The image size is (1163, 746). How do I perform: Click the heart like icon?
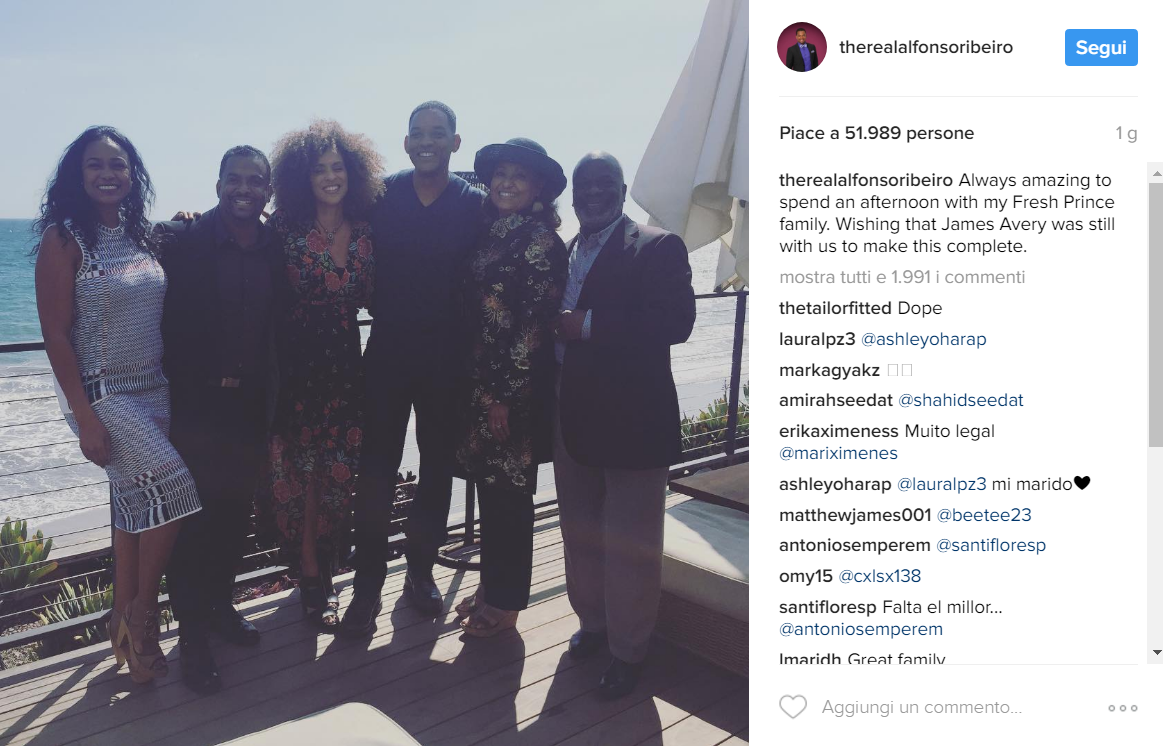793,707
